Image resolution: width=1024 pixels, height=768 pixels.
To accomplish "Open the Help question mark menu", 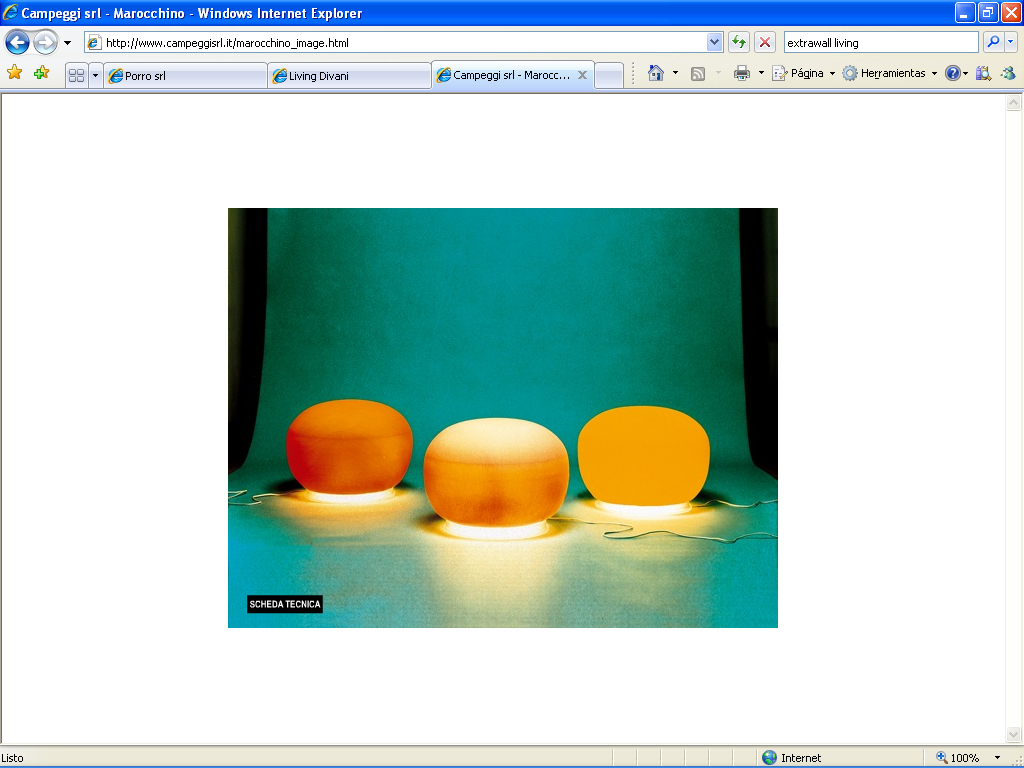I will [956, 73].
